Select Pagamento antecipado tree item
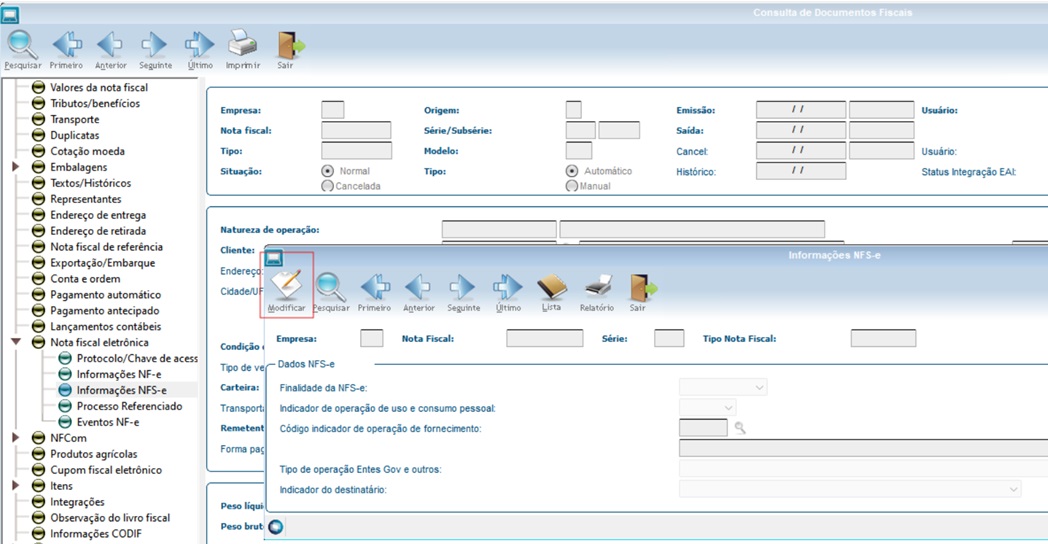Viewport: 1048px width, 544px height. pos(105,311)
